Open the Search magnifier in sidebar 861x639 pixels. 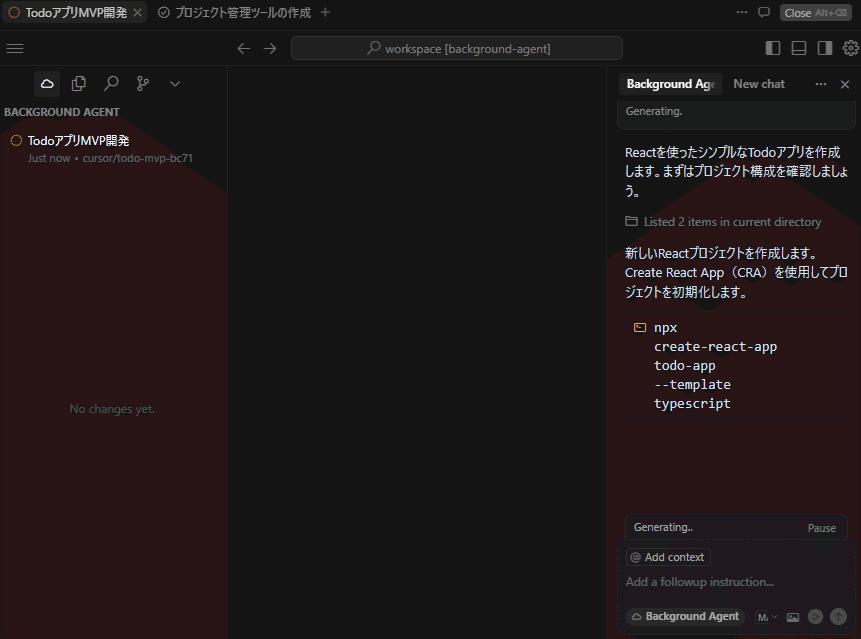point(111,84)
